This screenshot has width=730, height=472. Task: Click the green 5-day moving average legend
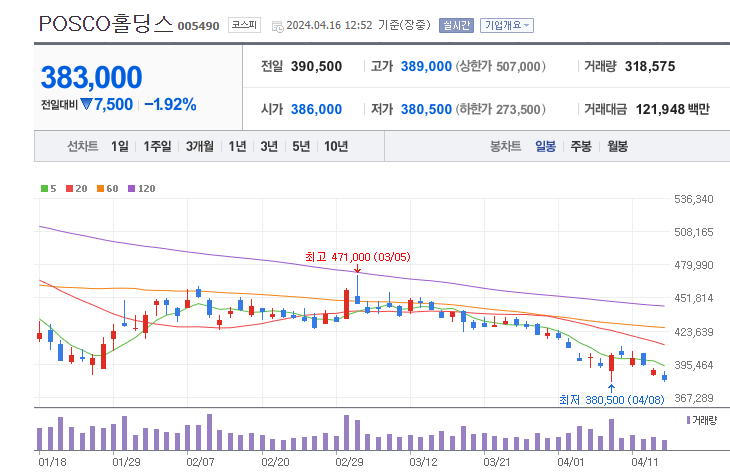point(48,189)
